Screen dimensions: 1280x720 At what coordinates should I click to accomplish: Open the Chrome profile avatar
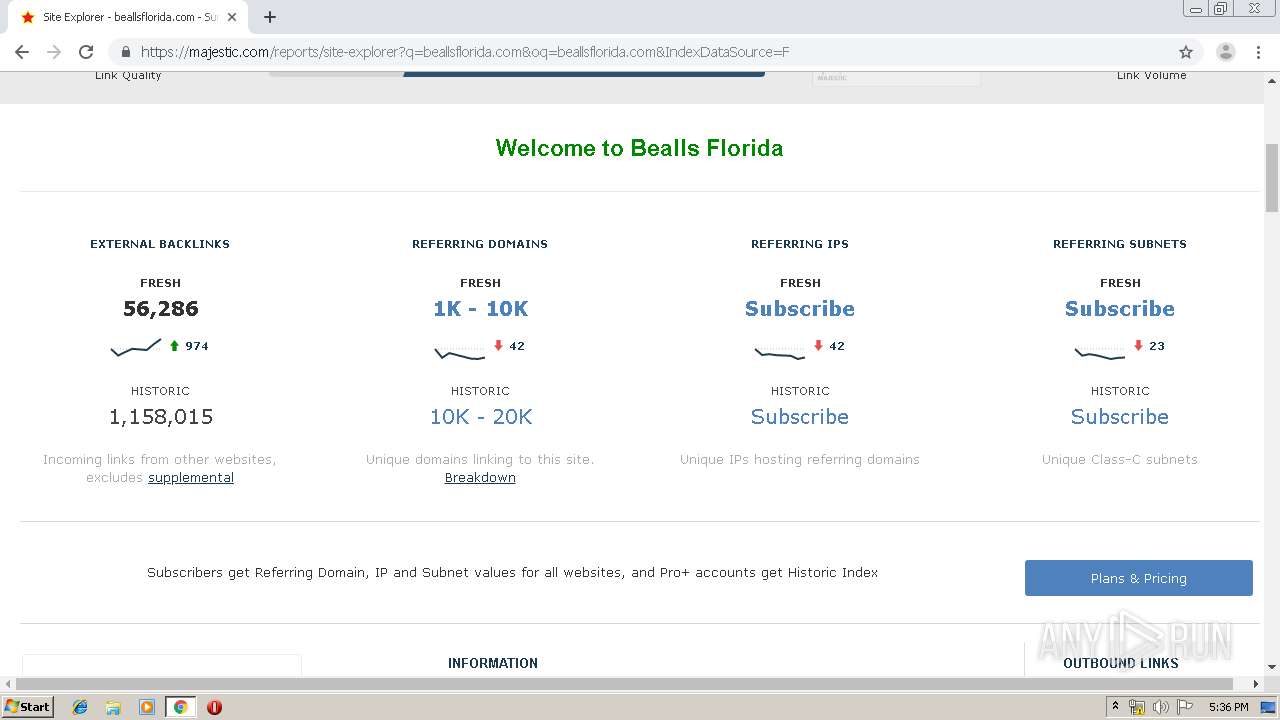tap(1225, 52)
